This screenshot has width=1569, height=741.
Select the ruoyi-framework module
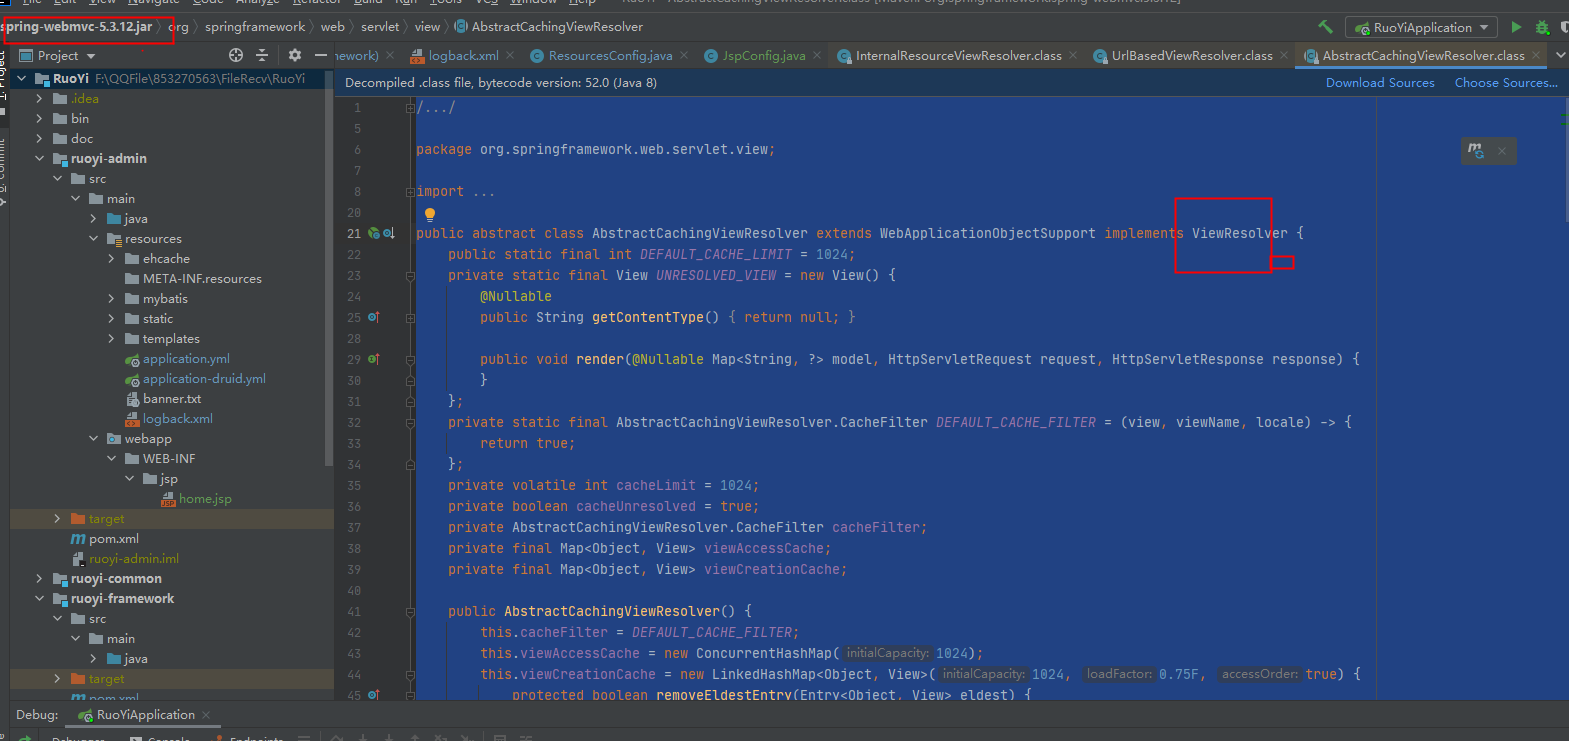click(x=122, y=598)
